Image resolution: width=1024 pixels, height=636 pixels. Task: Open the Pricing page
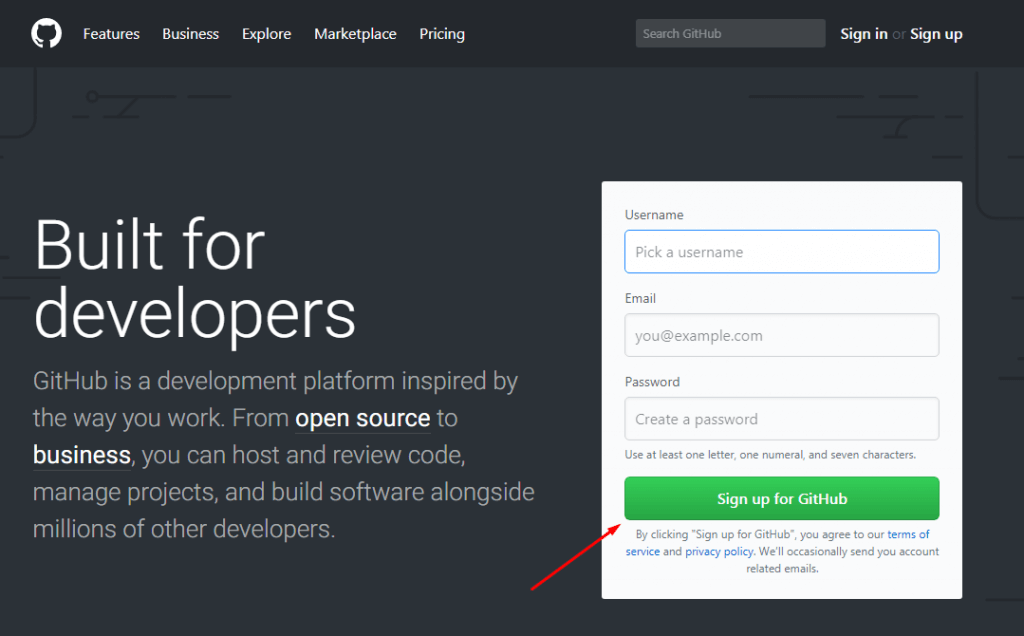[442, 33]
